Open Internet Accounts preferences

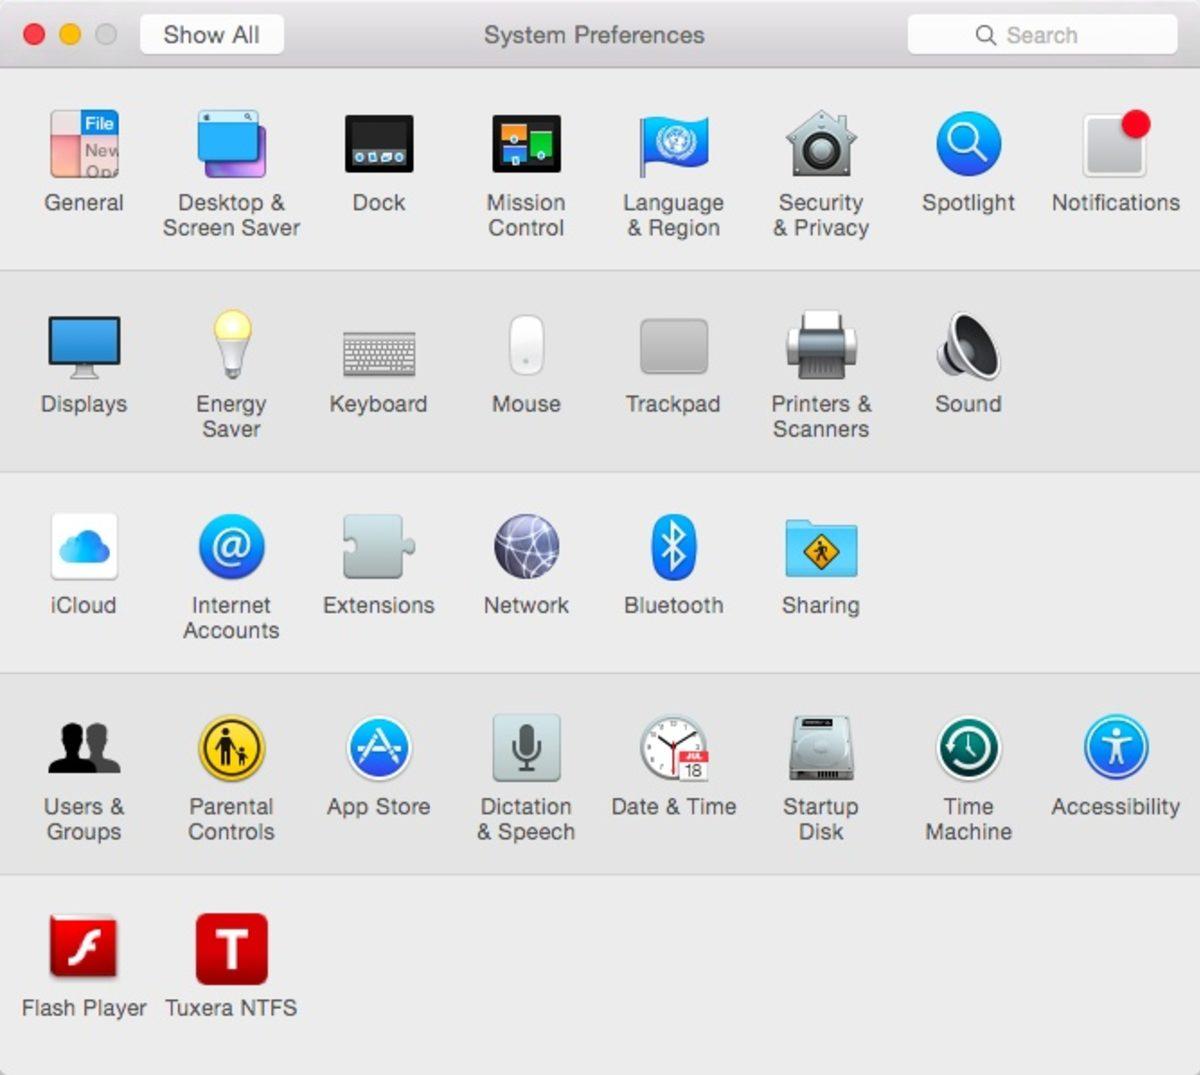[231, 546]
